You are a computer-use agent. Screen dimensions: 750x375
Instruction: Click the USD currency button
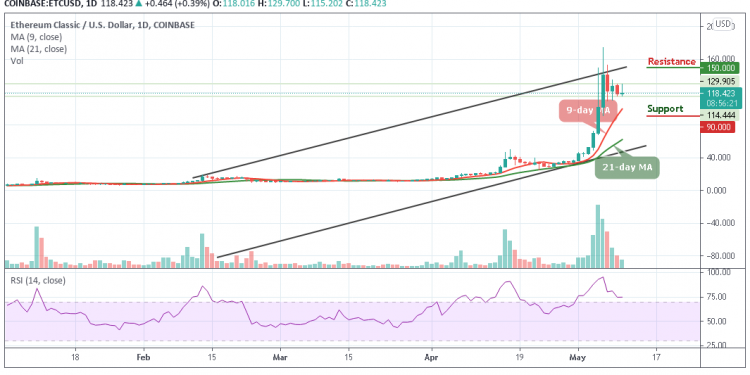click(722, 24)
